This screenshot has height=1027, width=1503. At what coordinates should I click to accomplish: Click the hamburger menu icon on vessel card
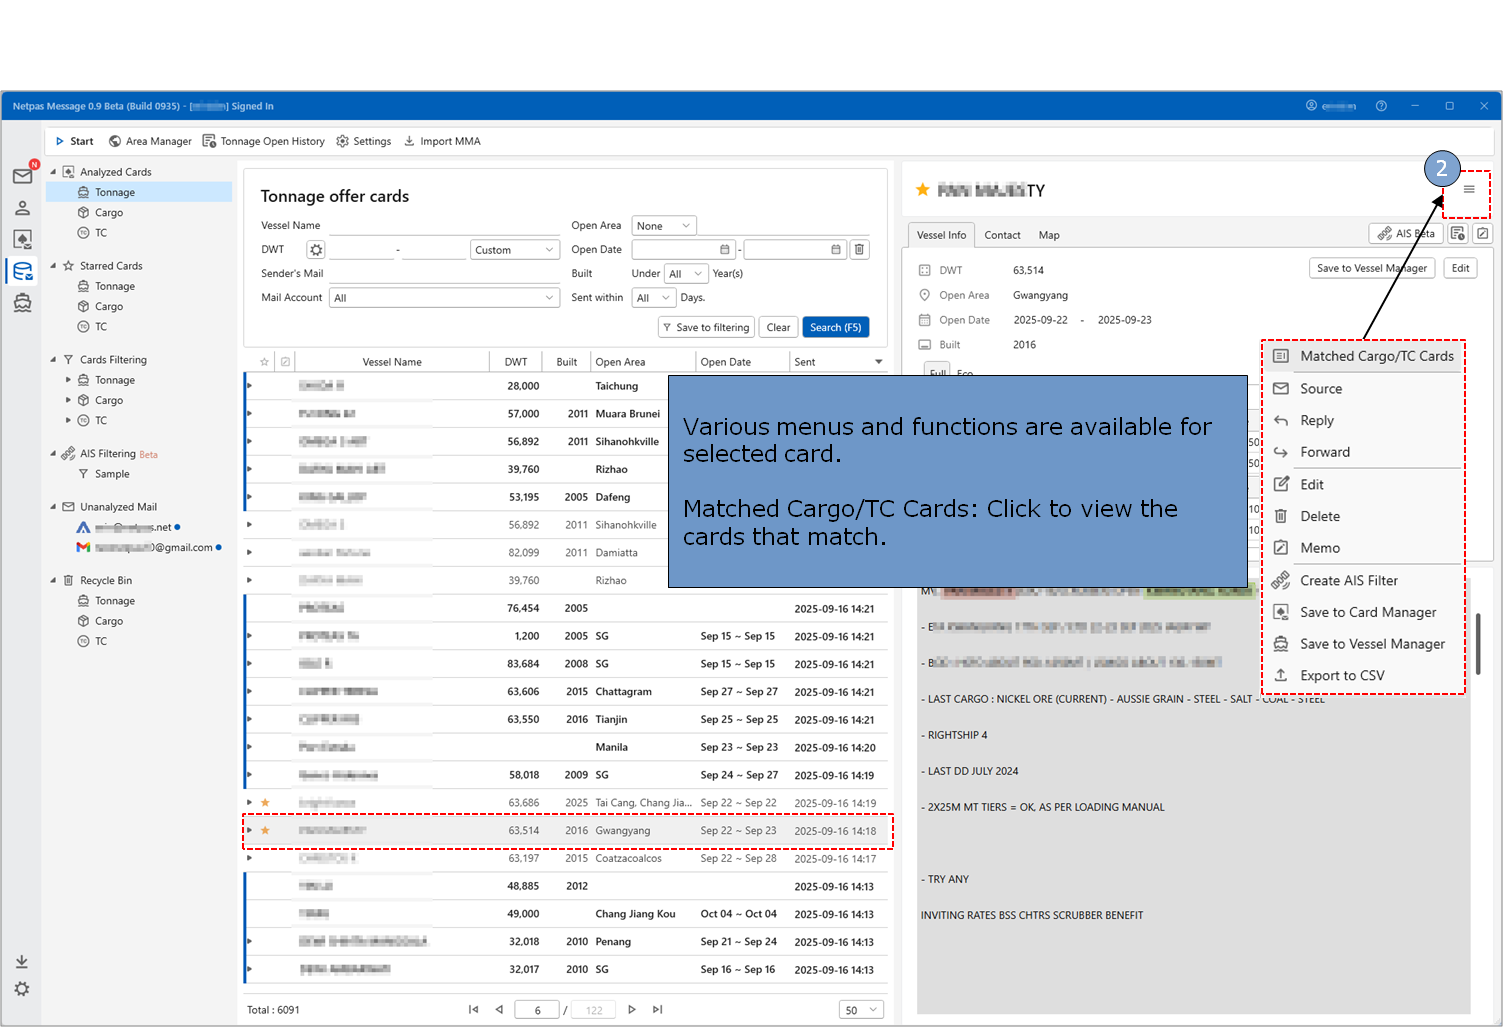click(x=1468, y=190)
